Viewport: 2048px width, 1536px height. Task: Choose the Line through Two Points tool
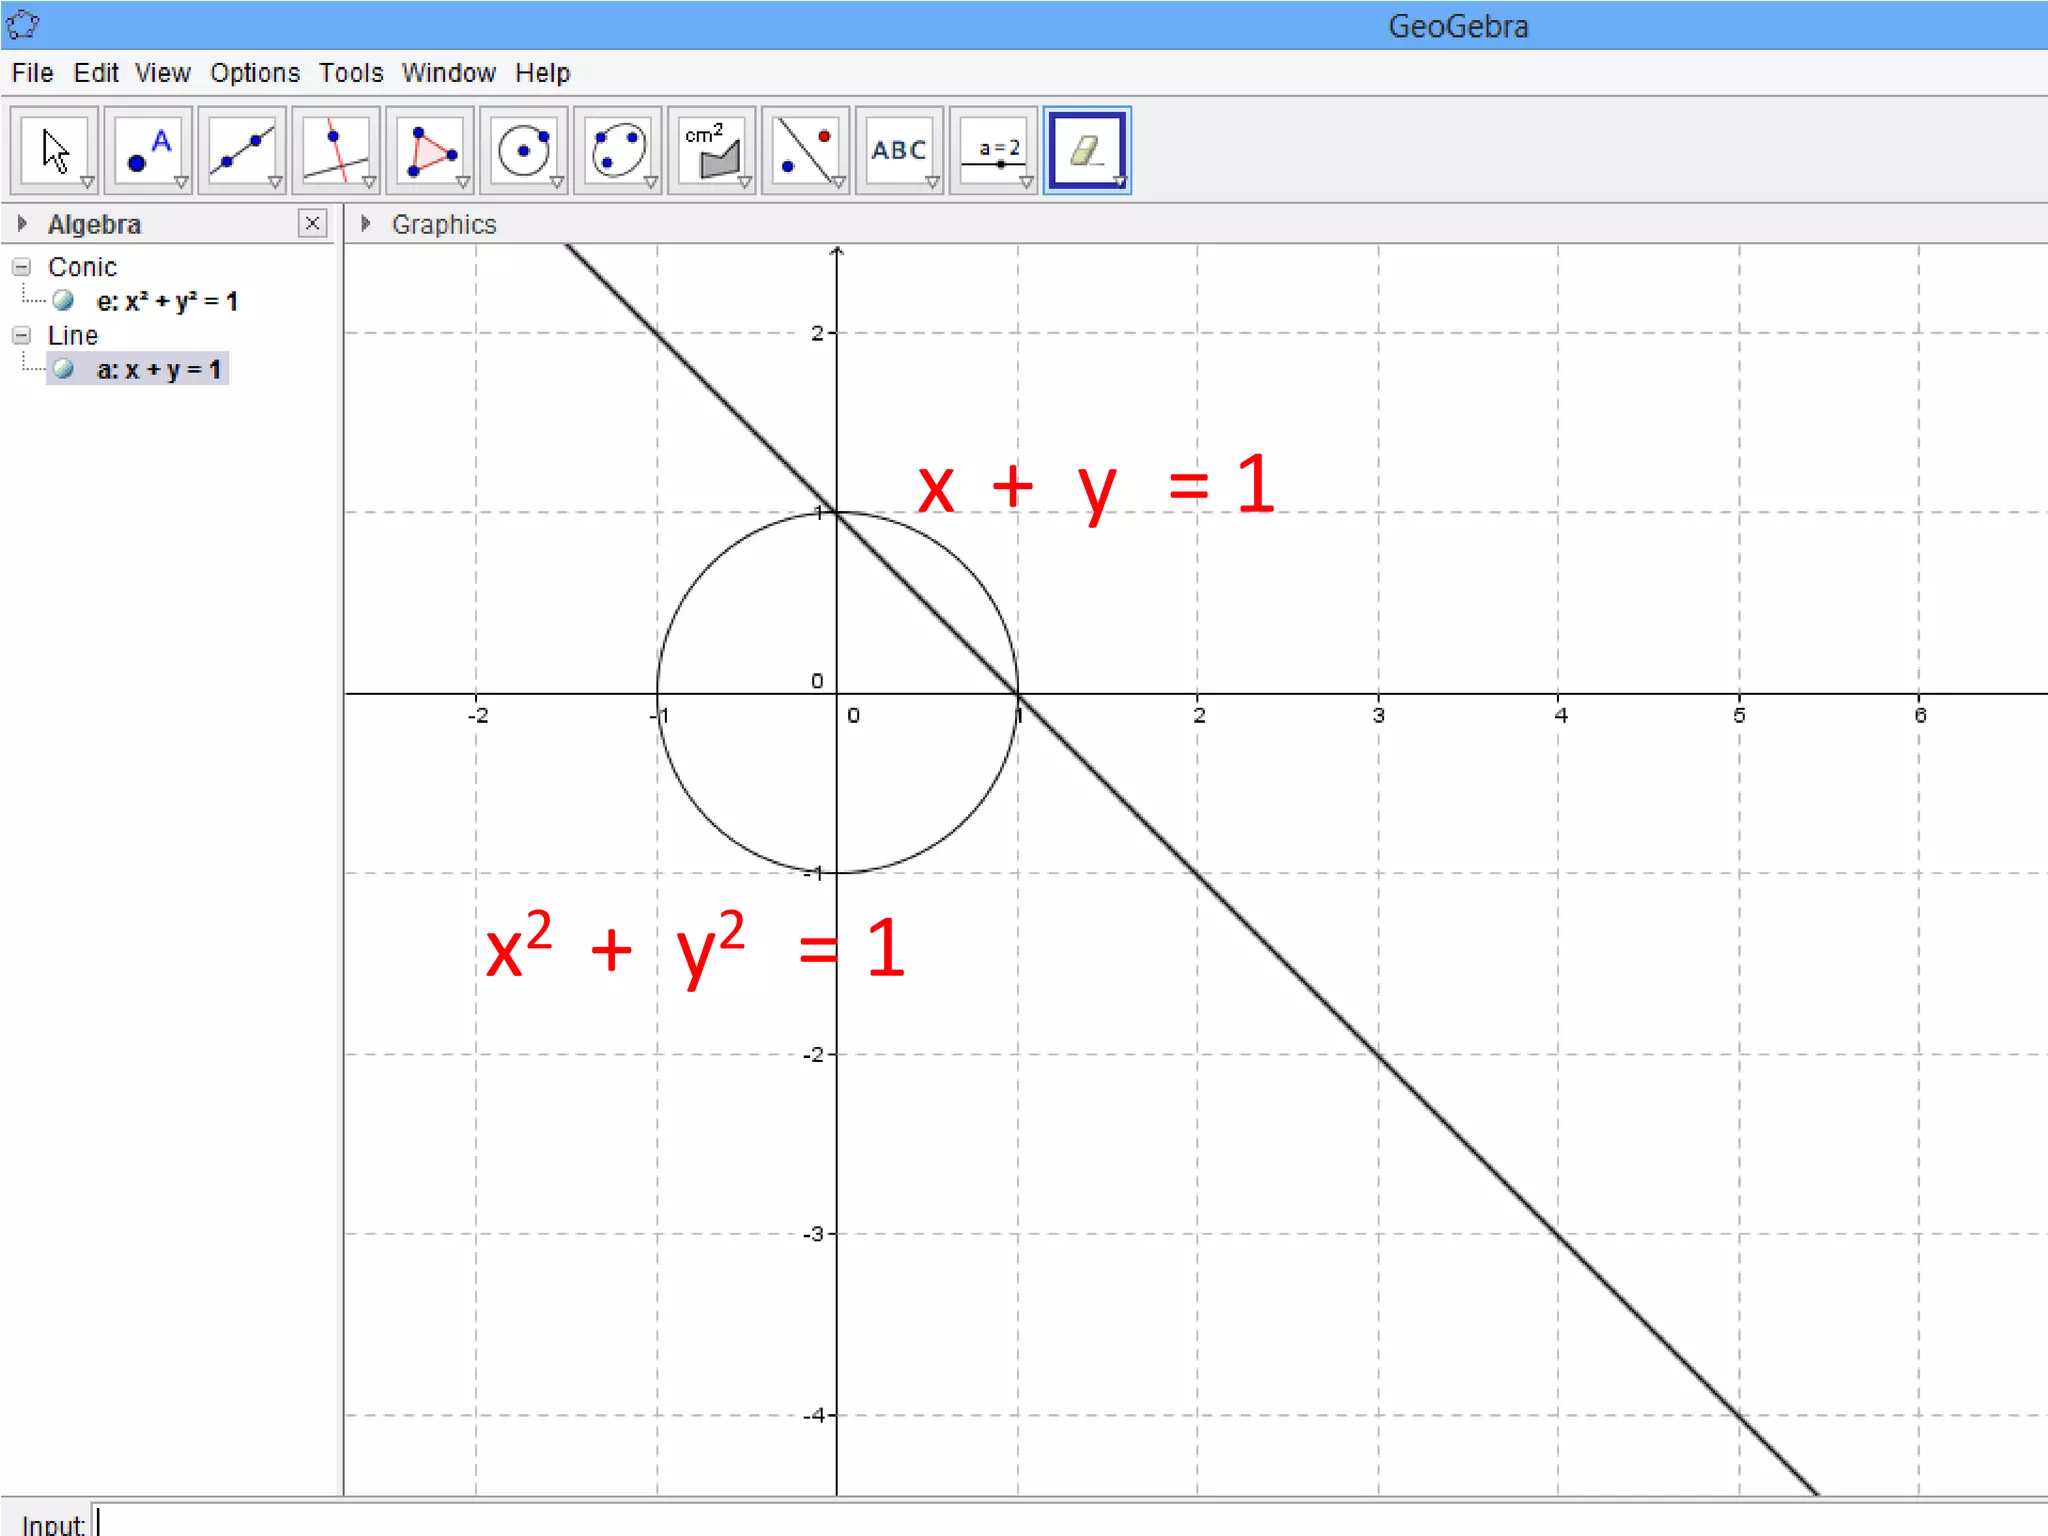point(242,150)
